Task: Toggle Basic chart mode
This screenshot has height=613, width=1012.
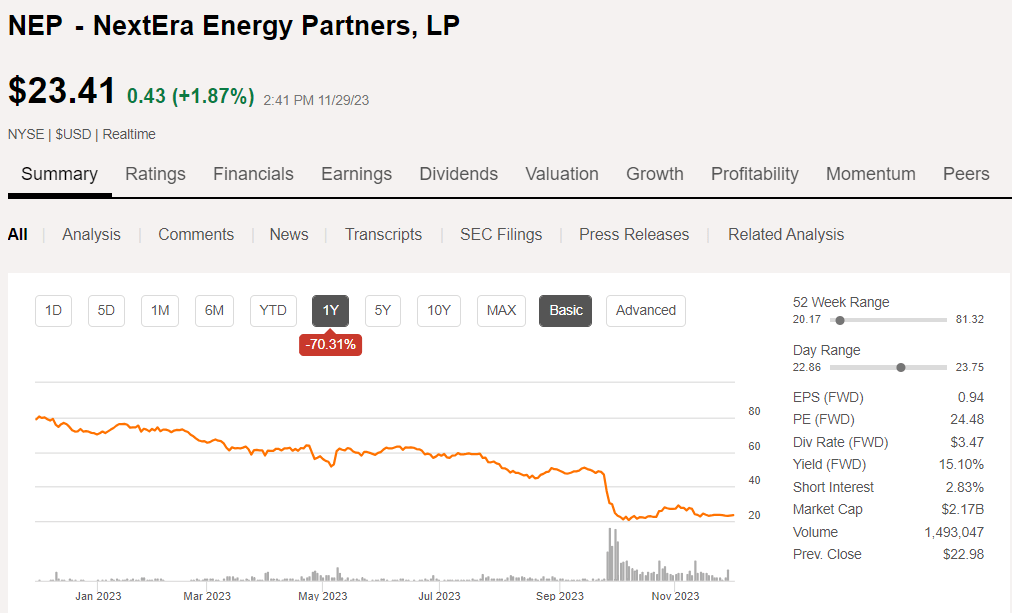Action: click(x=565, y=310)
